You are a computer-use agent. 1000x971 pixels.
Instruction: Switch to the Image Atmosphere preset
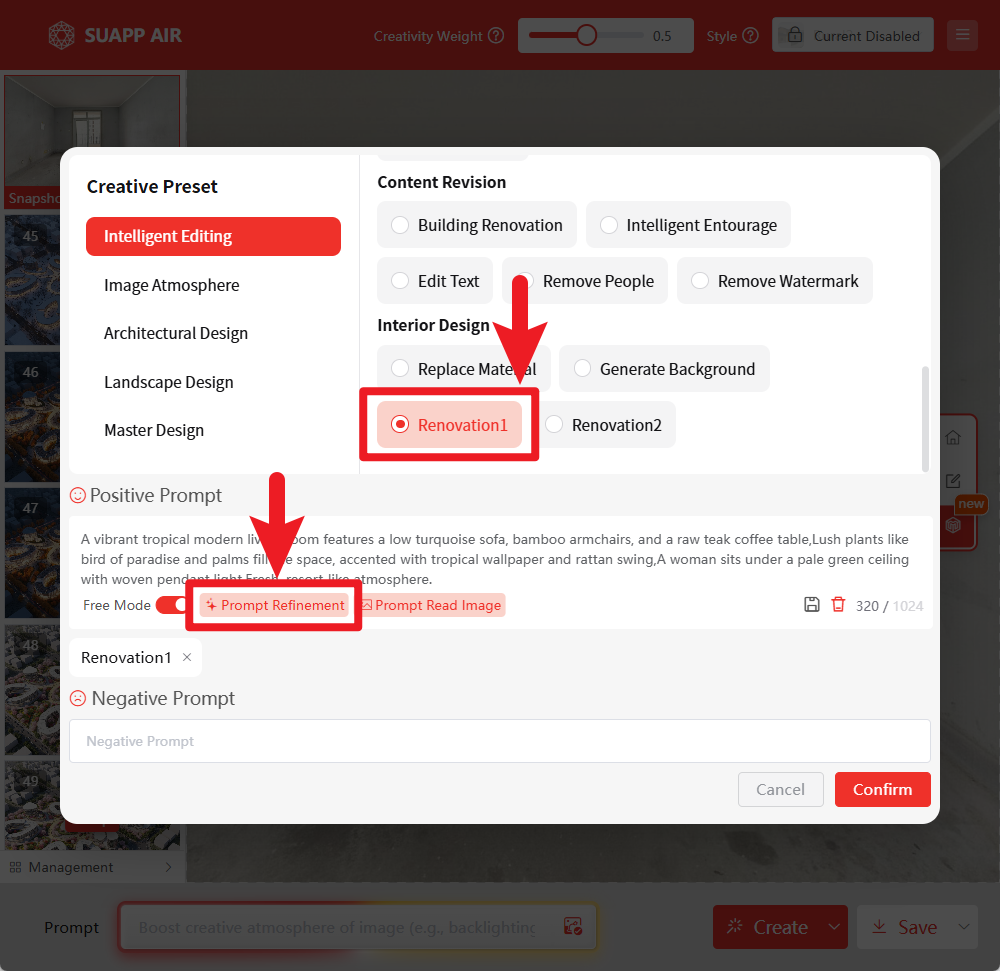(x=172, y=285)
